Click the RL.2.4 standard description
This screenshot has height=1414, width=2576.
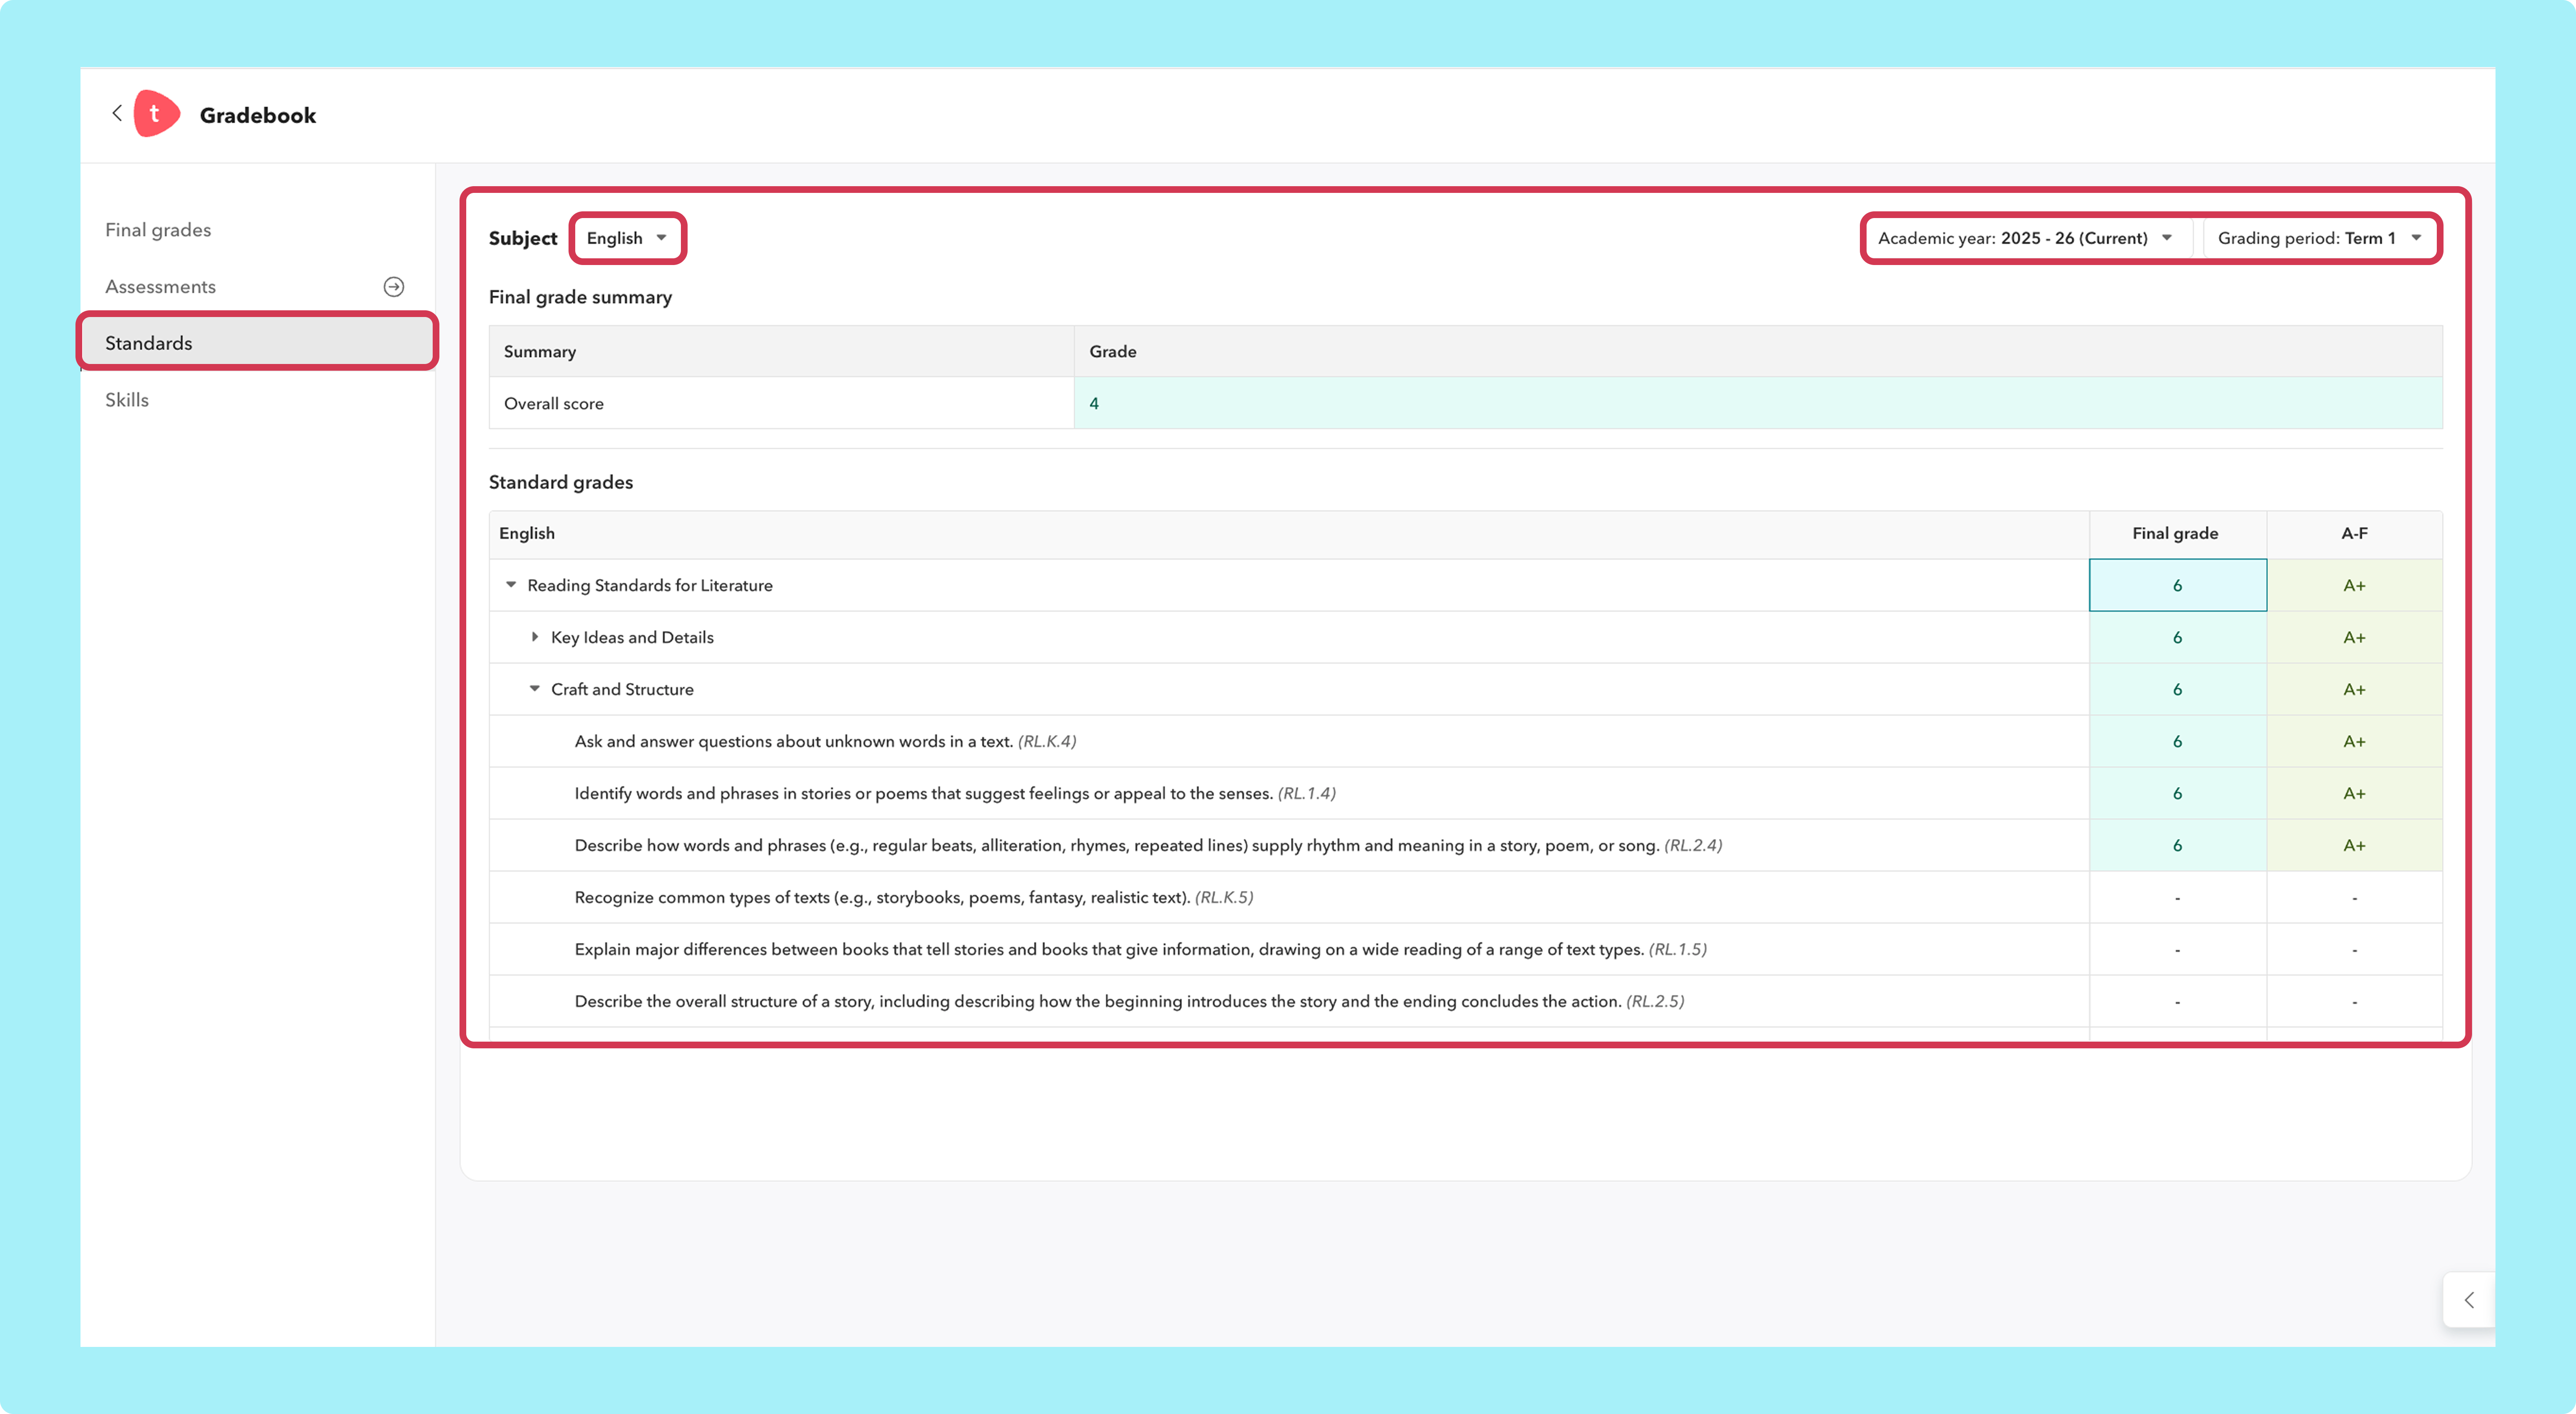click(x=1148, y=845)
